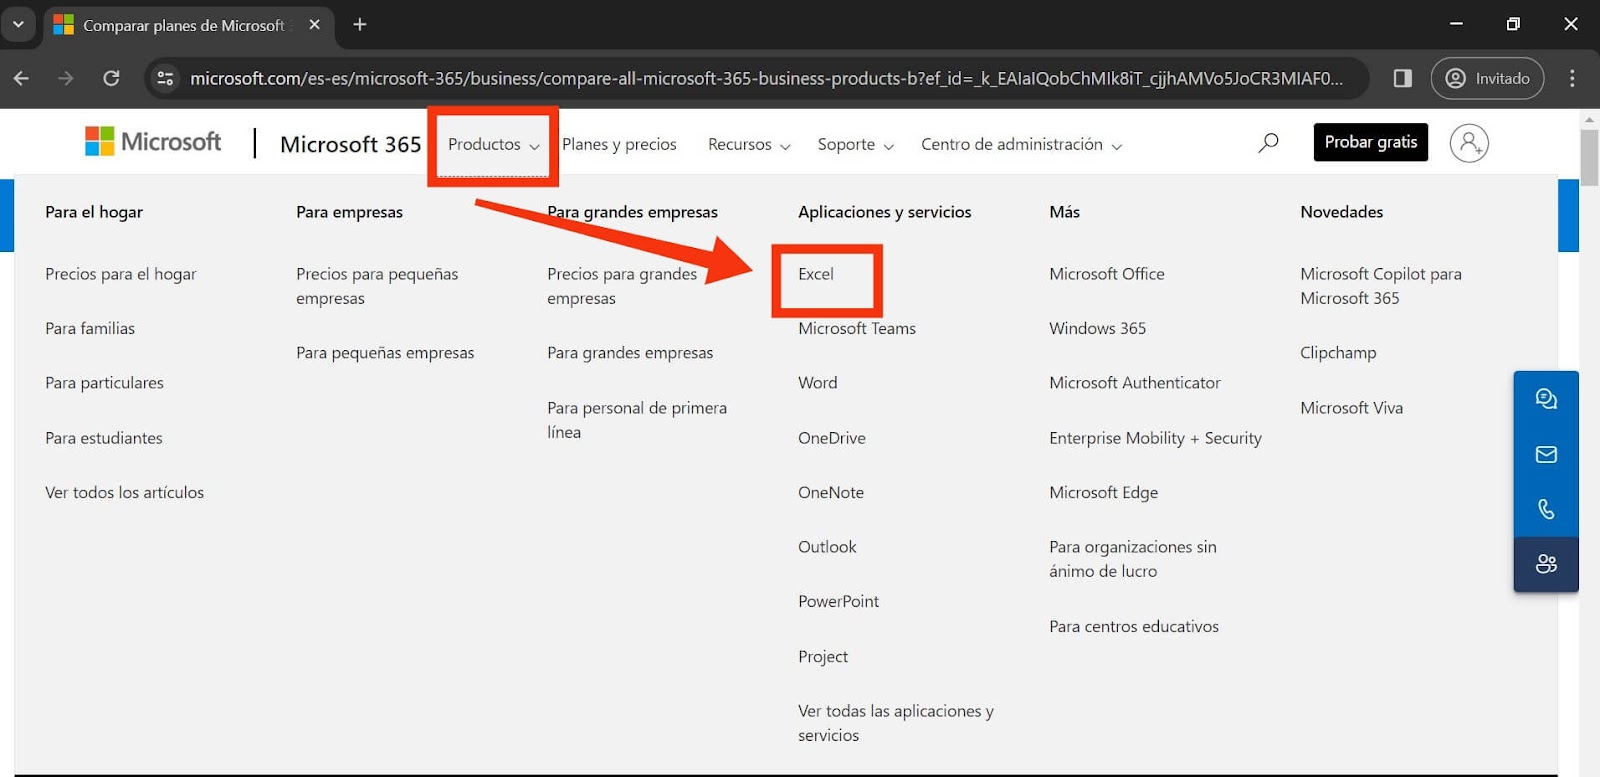
Task: Click the page vertical scrollbar thumb
Action: (1589, 157)
